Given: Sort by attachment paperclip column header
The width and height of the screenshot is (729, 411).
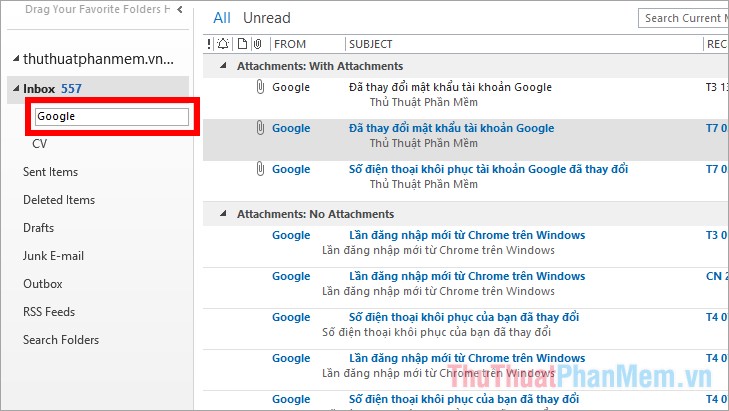Looking at the screenshot, I should tap(258, 44).
